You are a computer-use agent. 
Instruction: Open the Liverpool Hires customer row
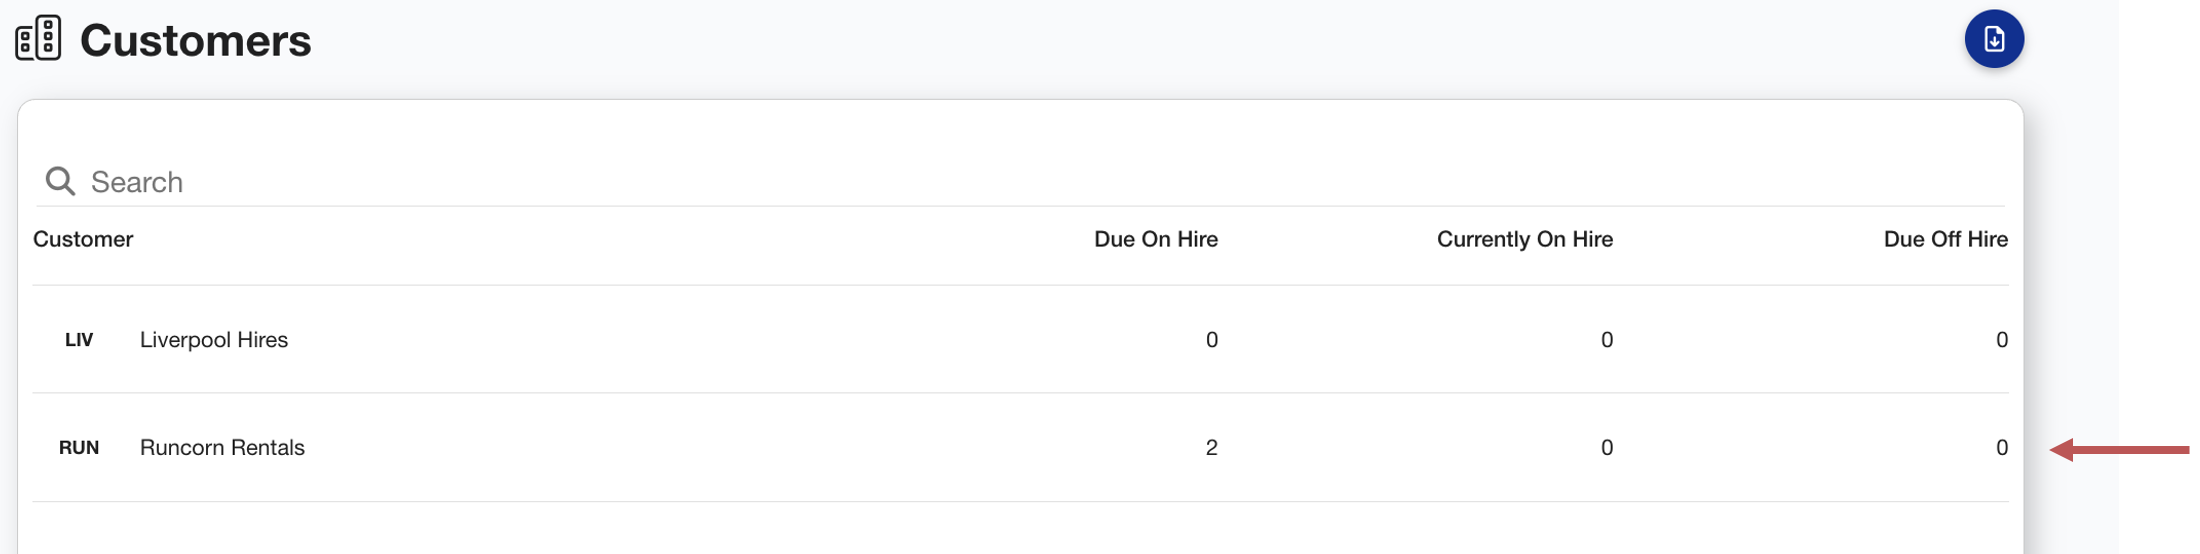point(1020,339)
